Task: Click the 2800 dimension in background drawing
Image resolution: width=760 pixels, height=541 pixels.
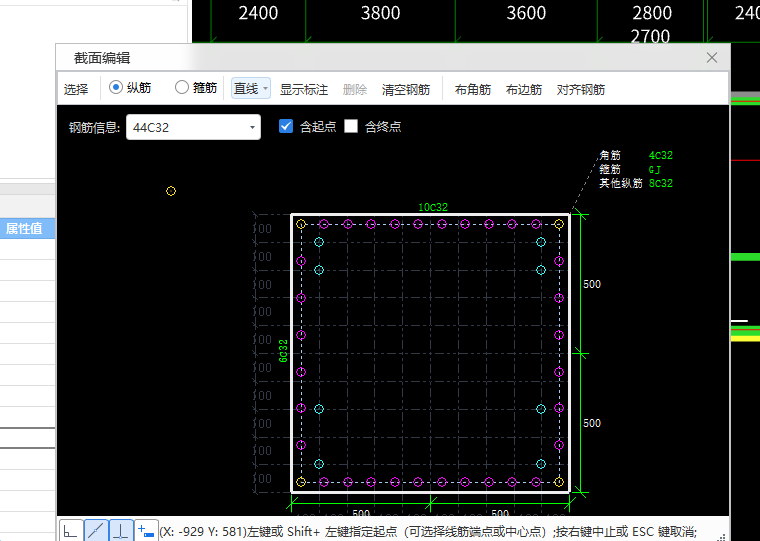Action: [652, 13]
